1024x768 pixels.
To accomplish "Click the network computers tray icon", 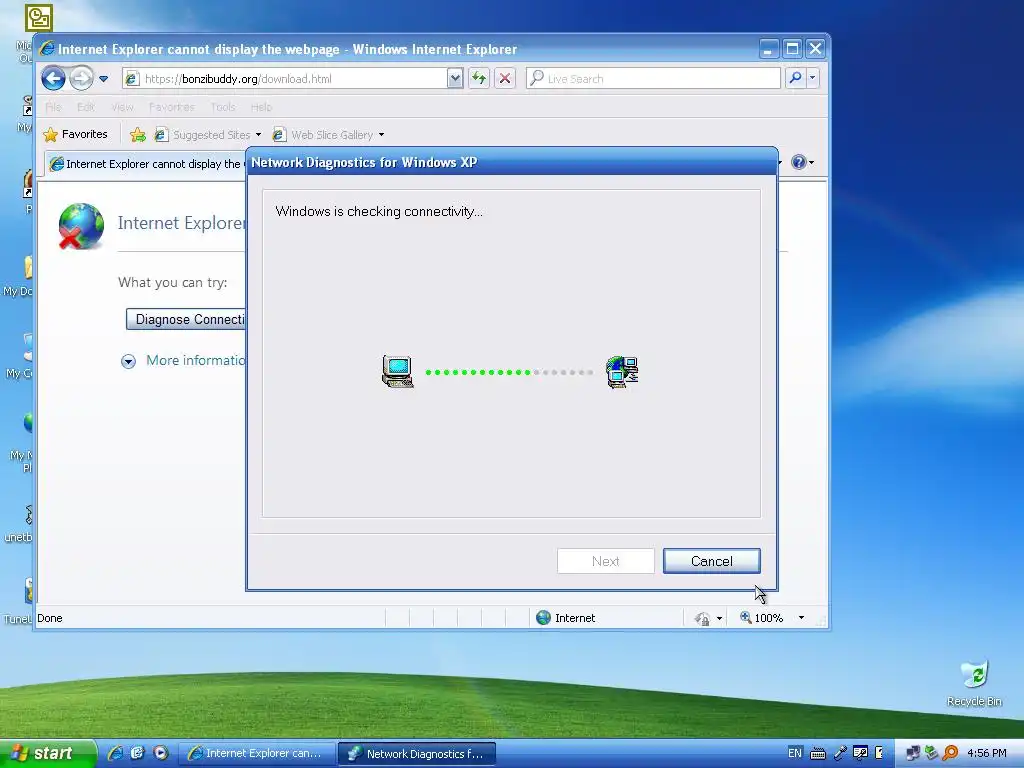I will click(912, 754).
